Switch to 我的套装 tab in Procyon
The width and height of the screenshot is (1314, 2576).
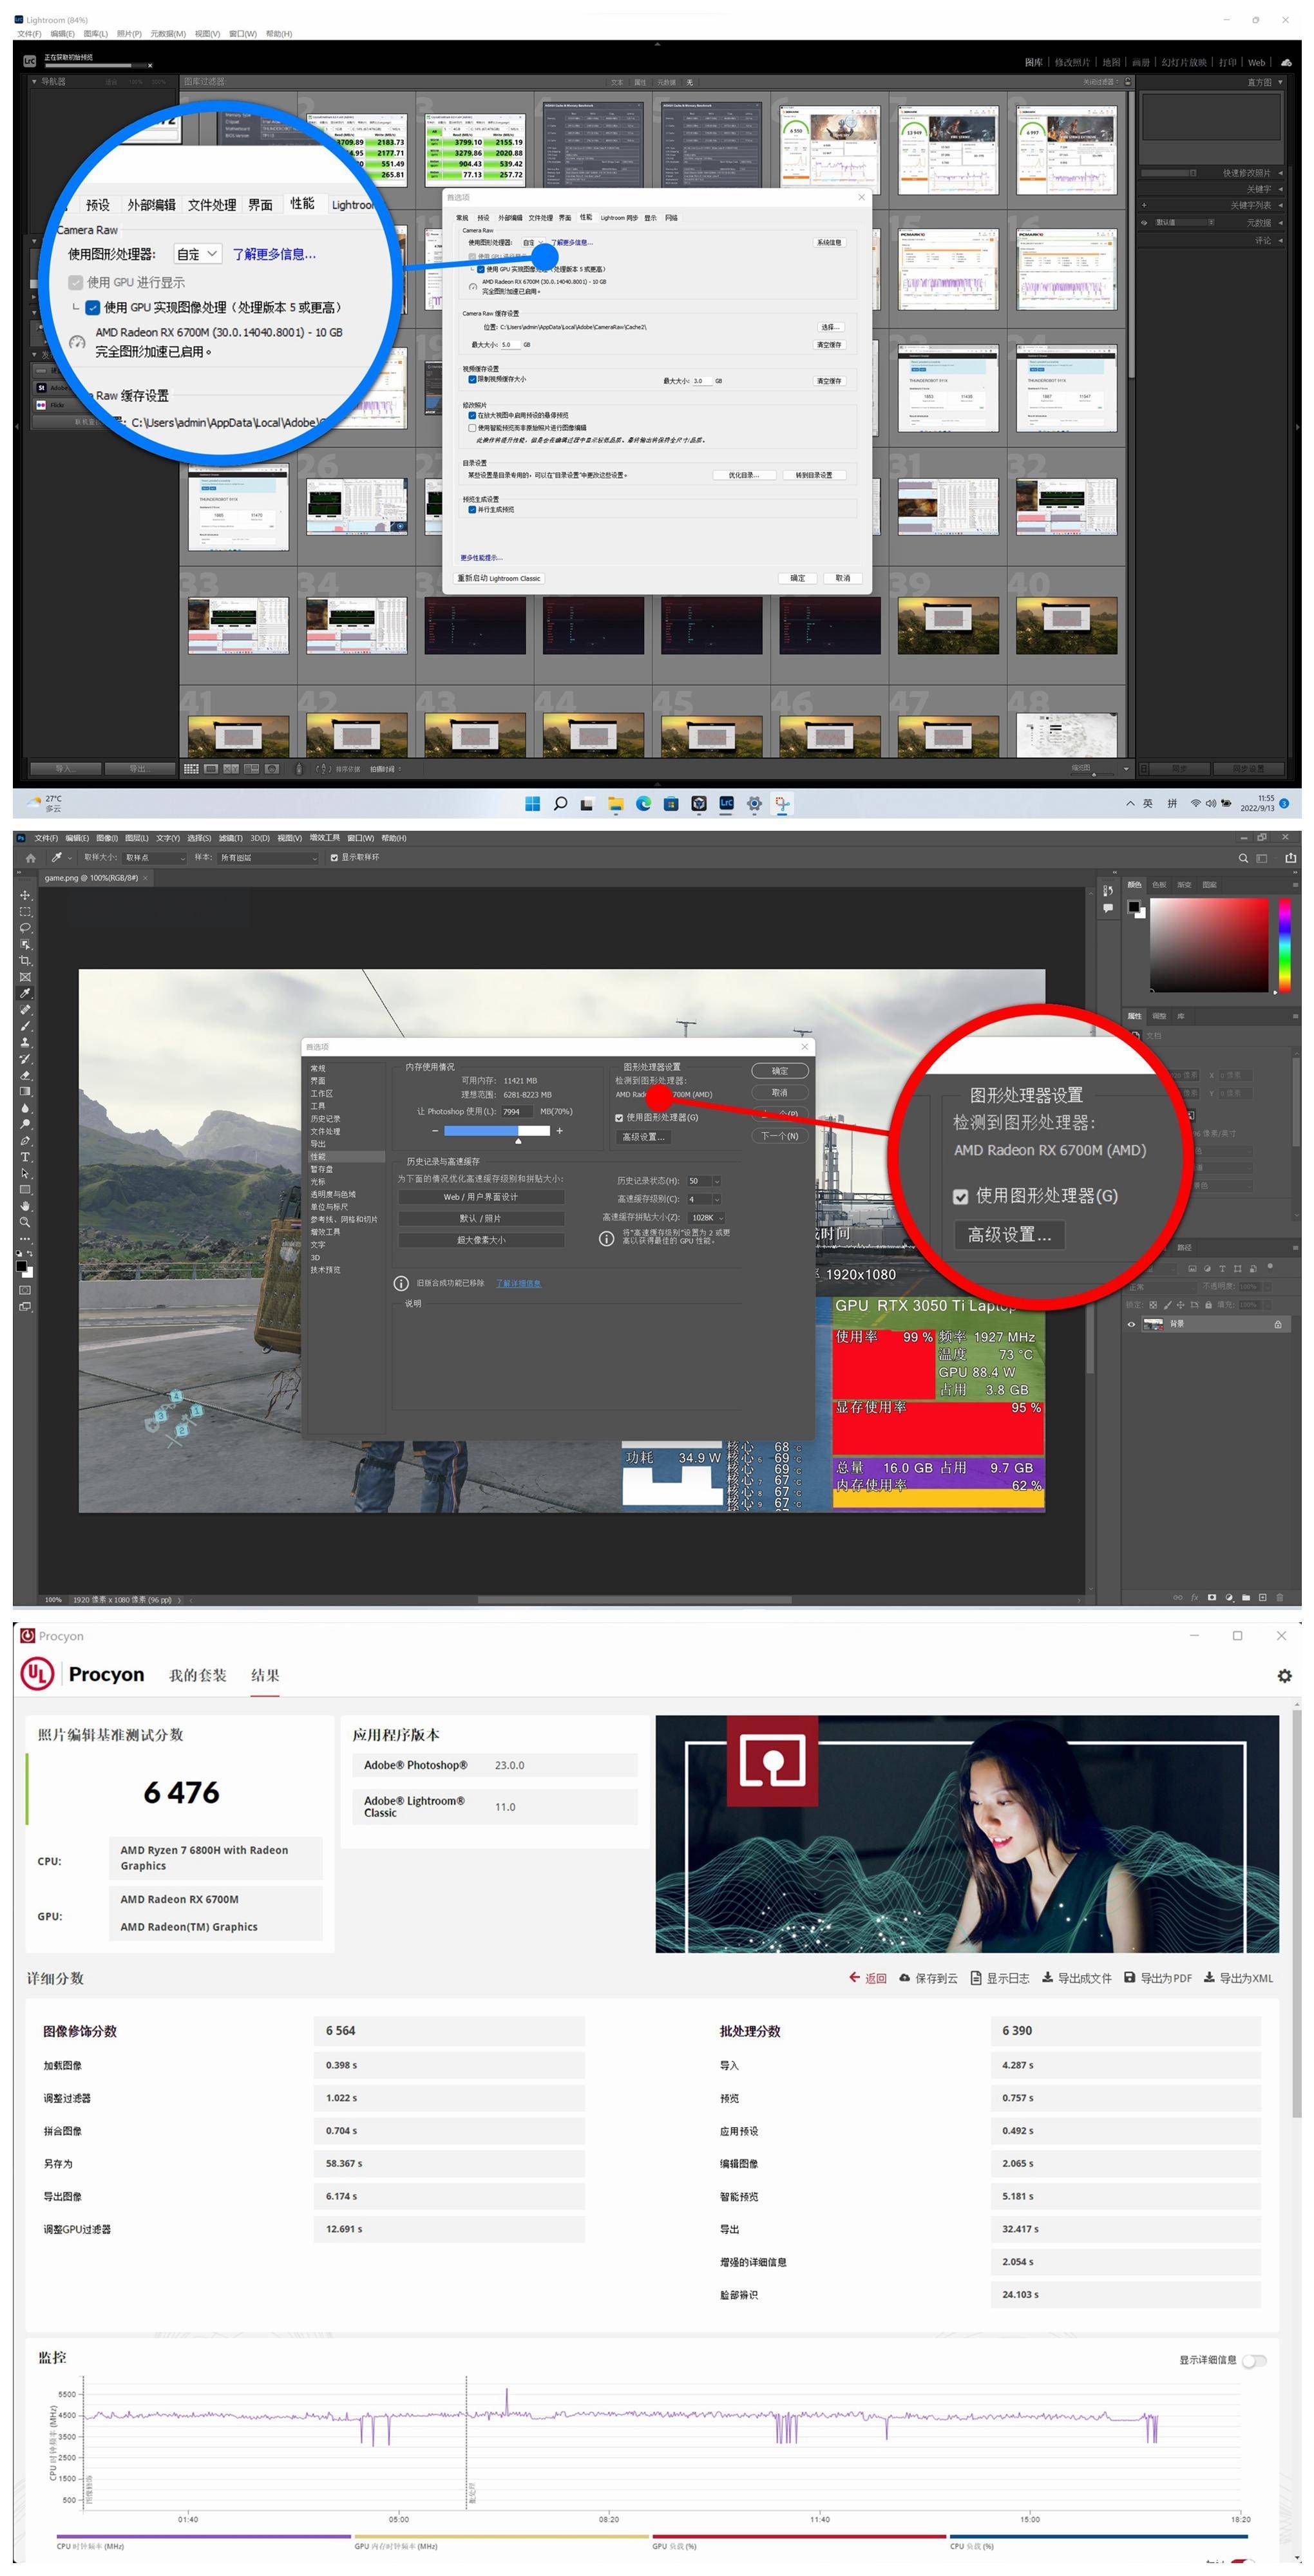[x=197, y=1675]
